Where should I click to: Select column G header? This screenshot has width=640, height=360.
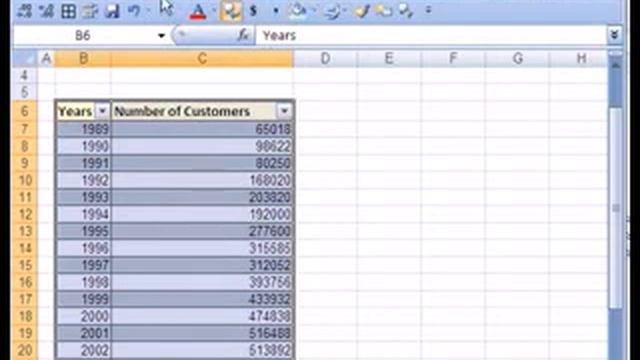(x=517, y=59)
